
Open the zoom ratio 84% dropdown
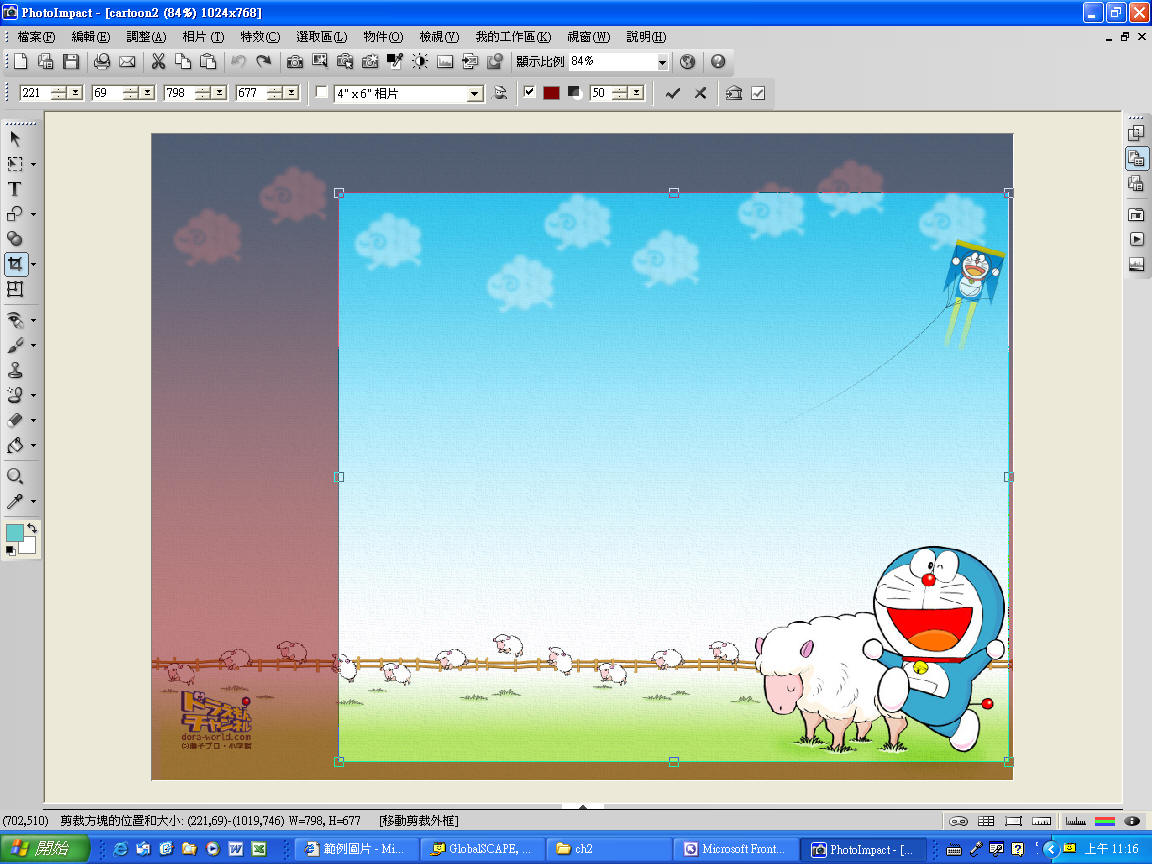pyautogui.click(x=662, y=62)
